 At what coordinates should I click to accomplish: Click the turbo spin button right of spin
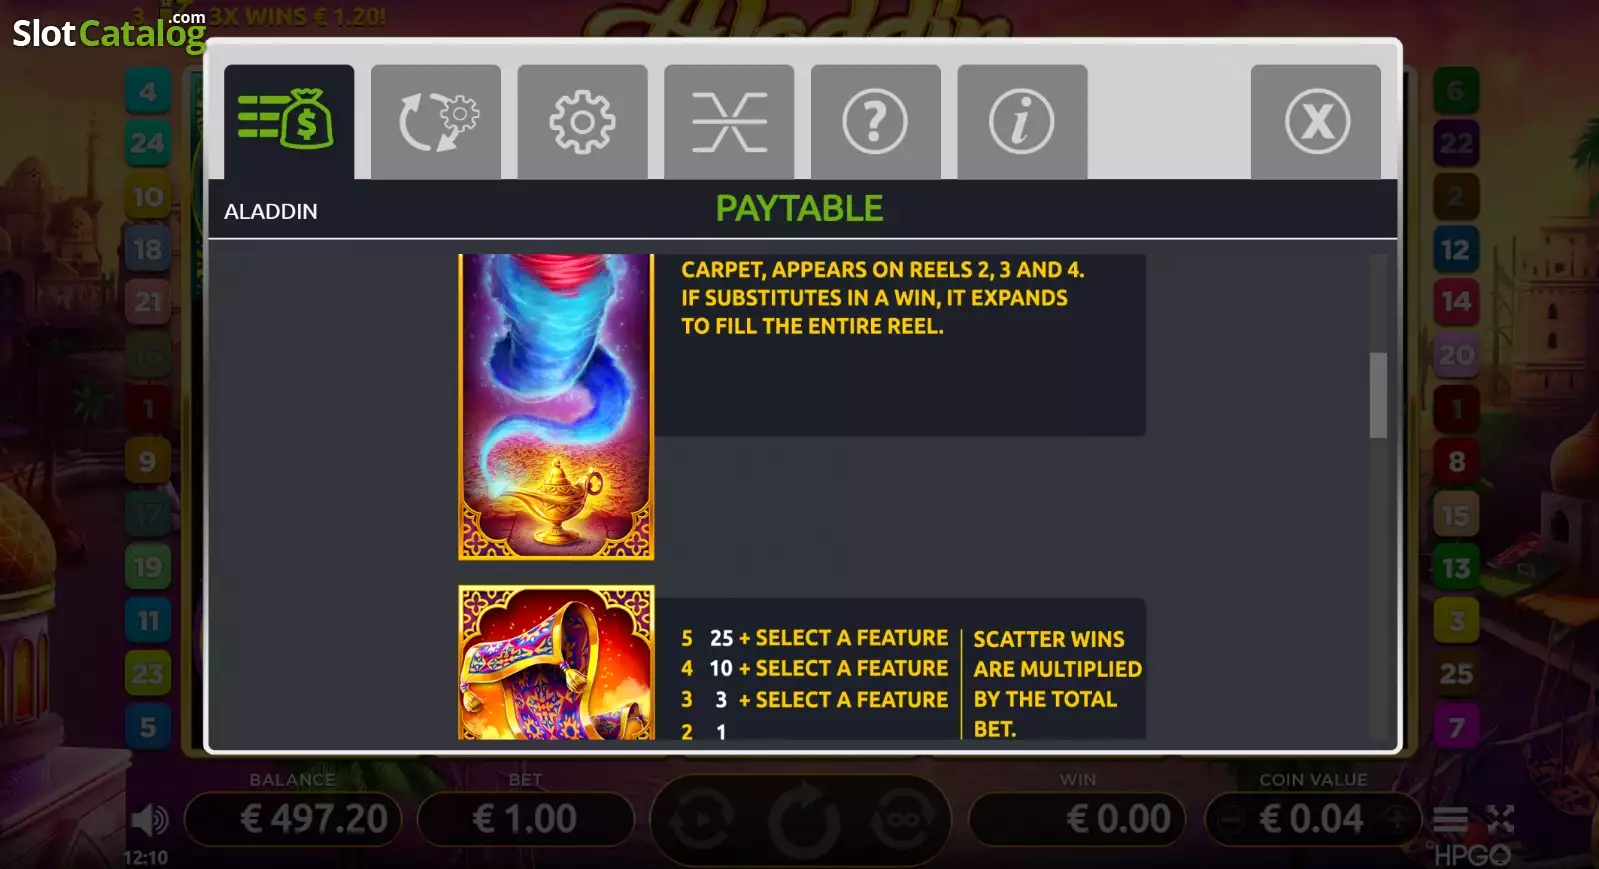coord(903,821)
